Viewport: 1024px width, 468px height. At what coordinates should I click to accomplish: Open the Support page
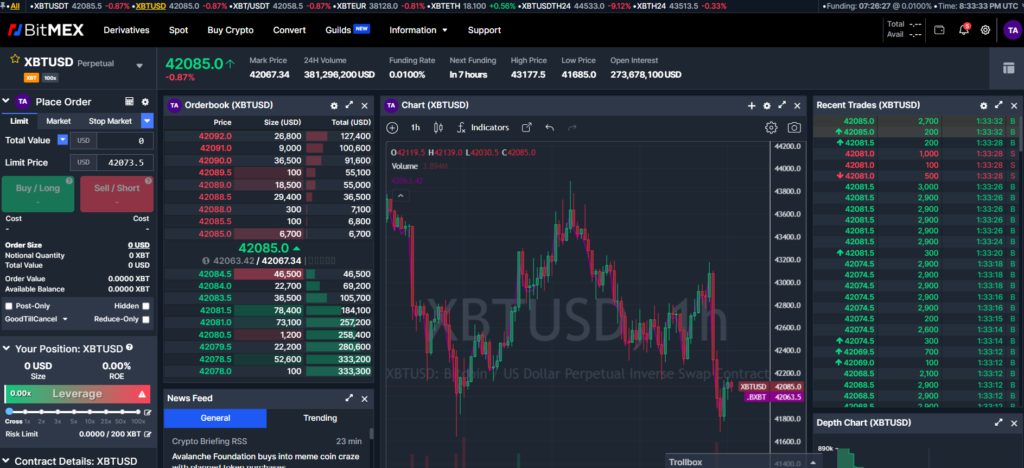pos(485,30)
